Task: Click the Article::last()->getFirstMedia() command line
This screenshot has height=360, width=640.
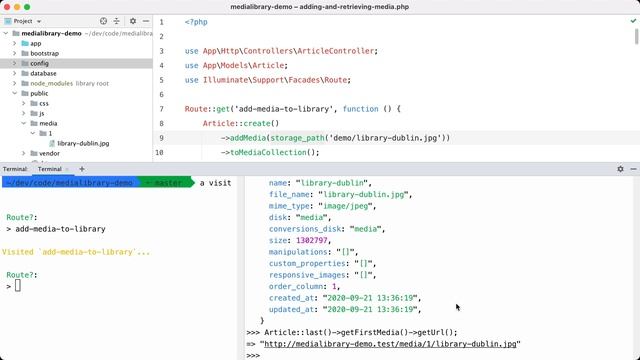Action: point(352,332)
